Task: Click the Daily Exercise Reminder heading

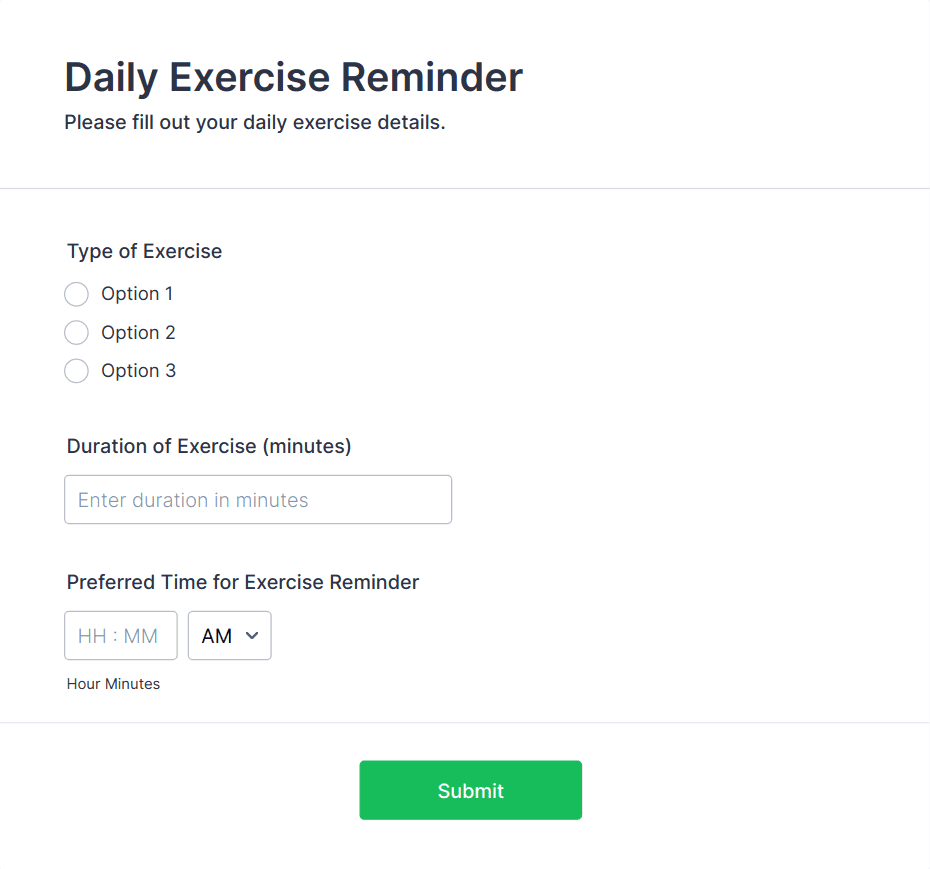Action: (x=292, y=77)
